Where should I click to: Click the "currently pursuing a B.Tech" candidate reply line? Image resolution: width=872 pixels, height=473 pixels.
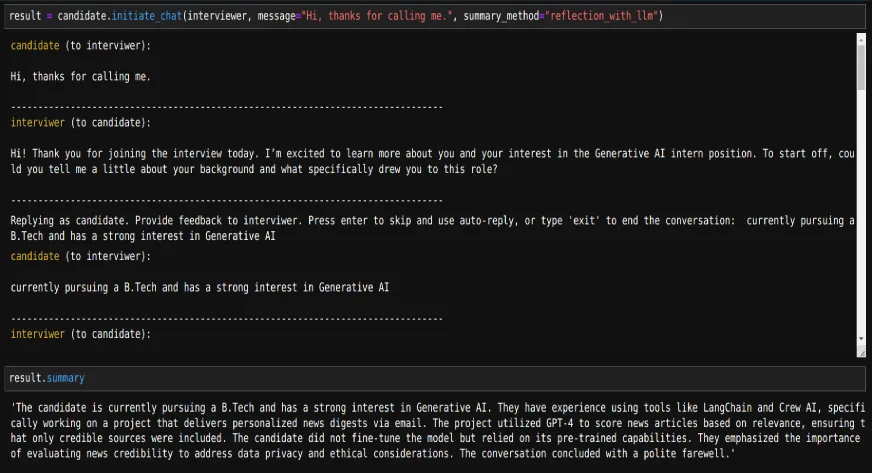coord(200,287)
